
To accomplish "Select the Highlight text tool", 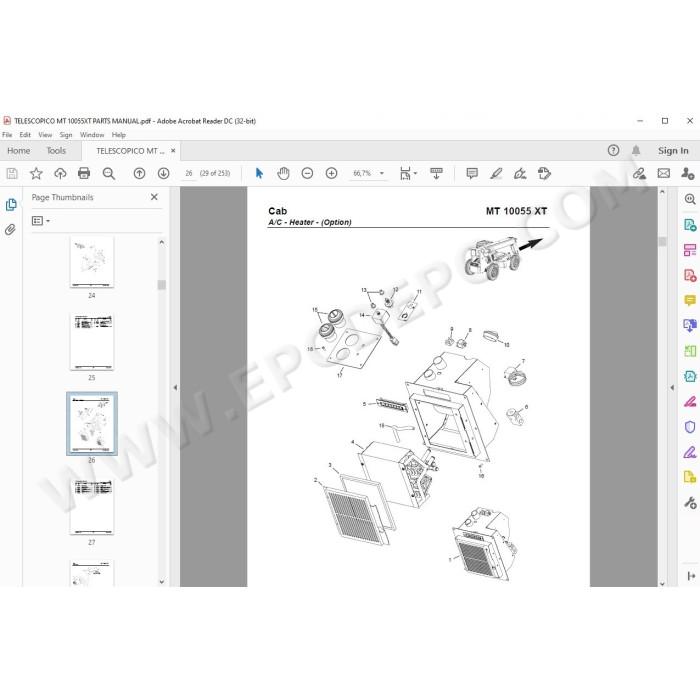I will pos(496,173).
